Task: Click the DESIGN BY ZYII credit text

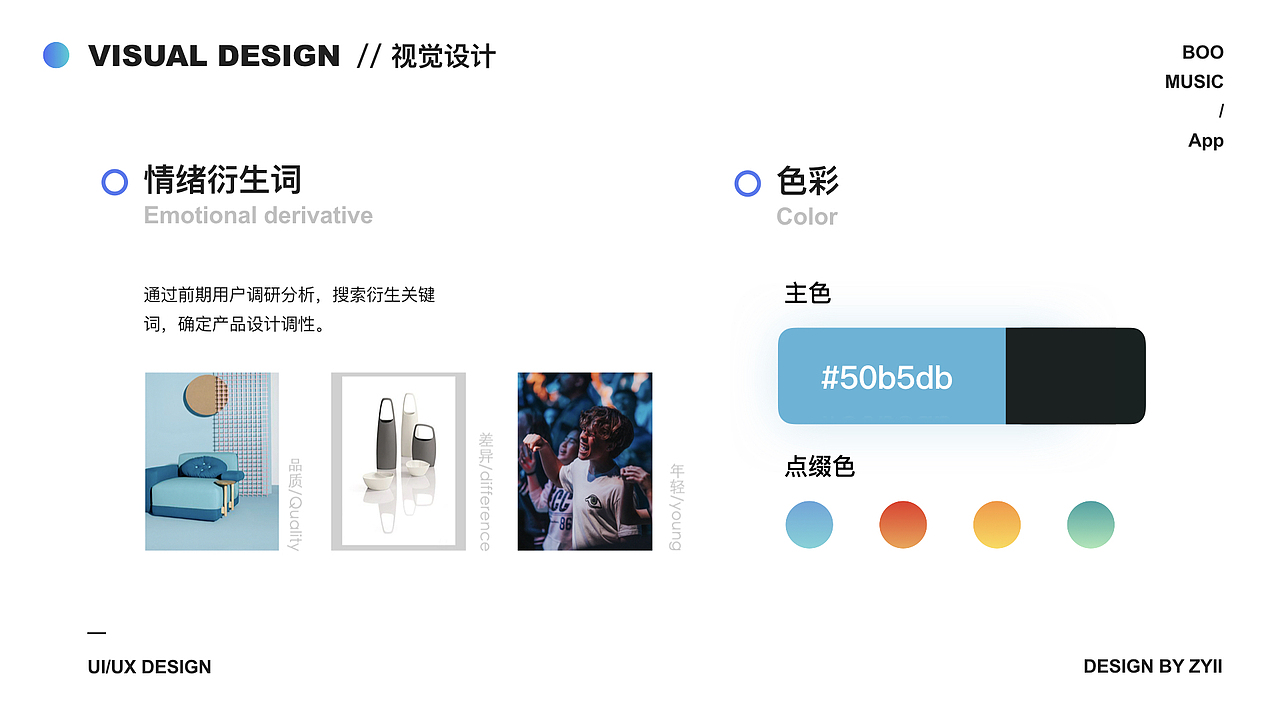Action: point(1152,667)
